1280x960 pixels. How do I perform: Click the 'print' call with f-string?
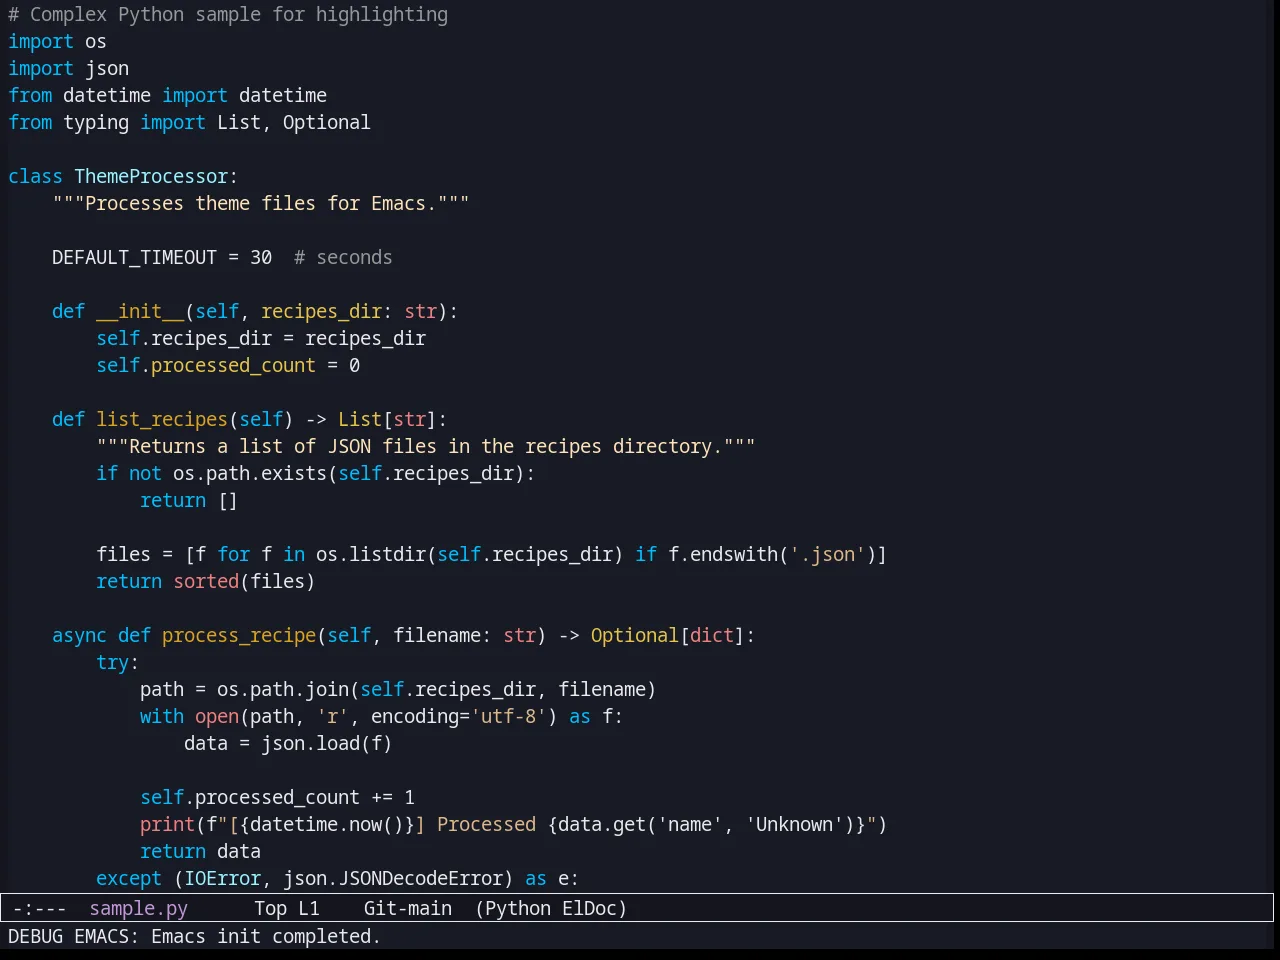167,824
